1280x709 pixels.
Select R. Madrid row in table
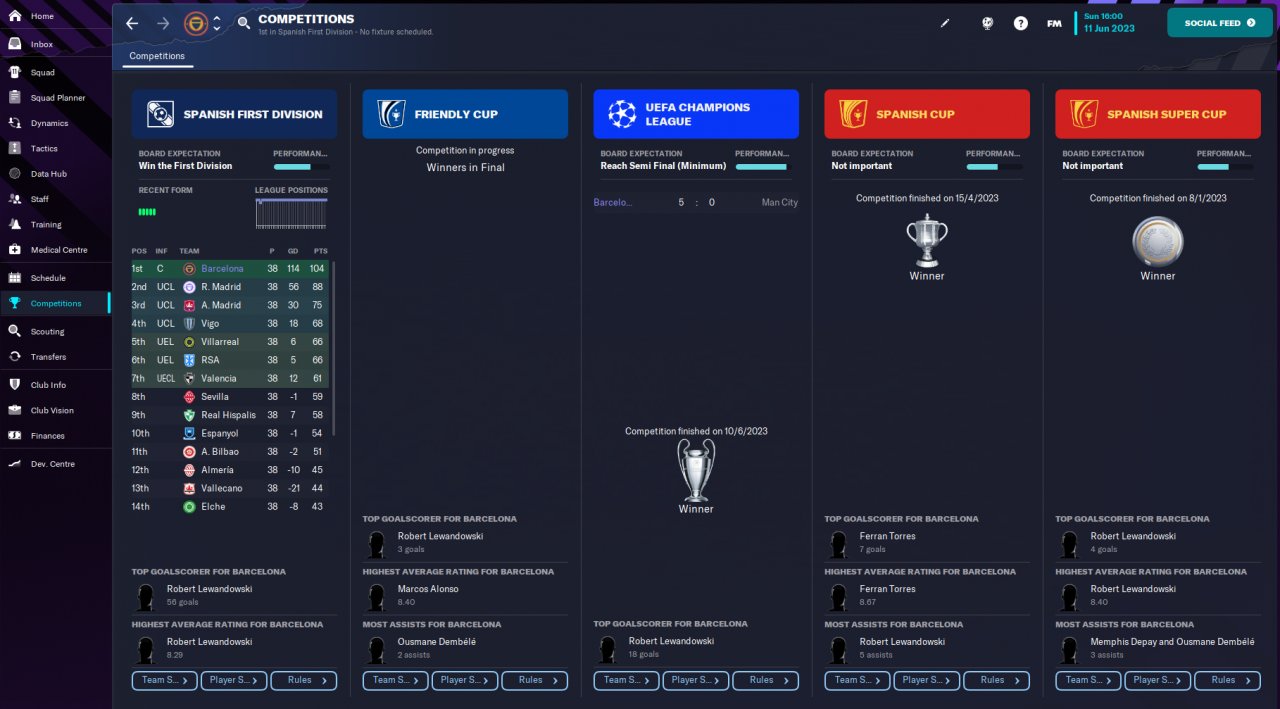[x=231, y=287]
